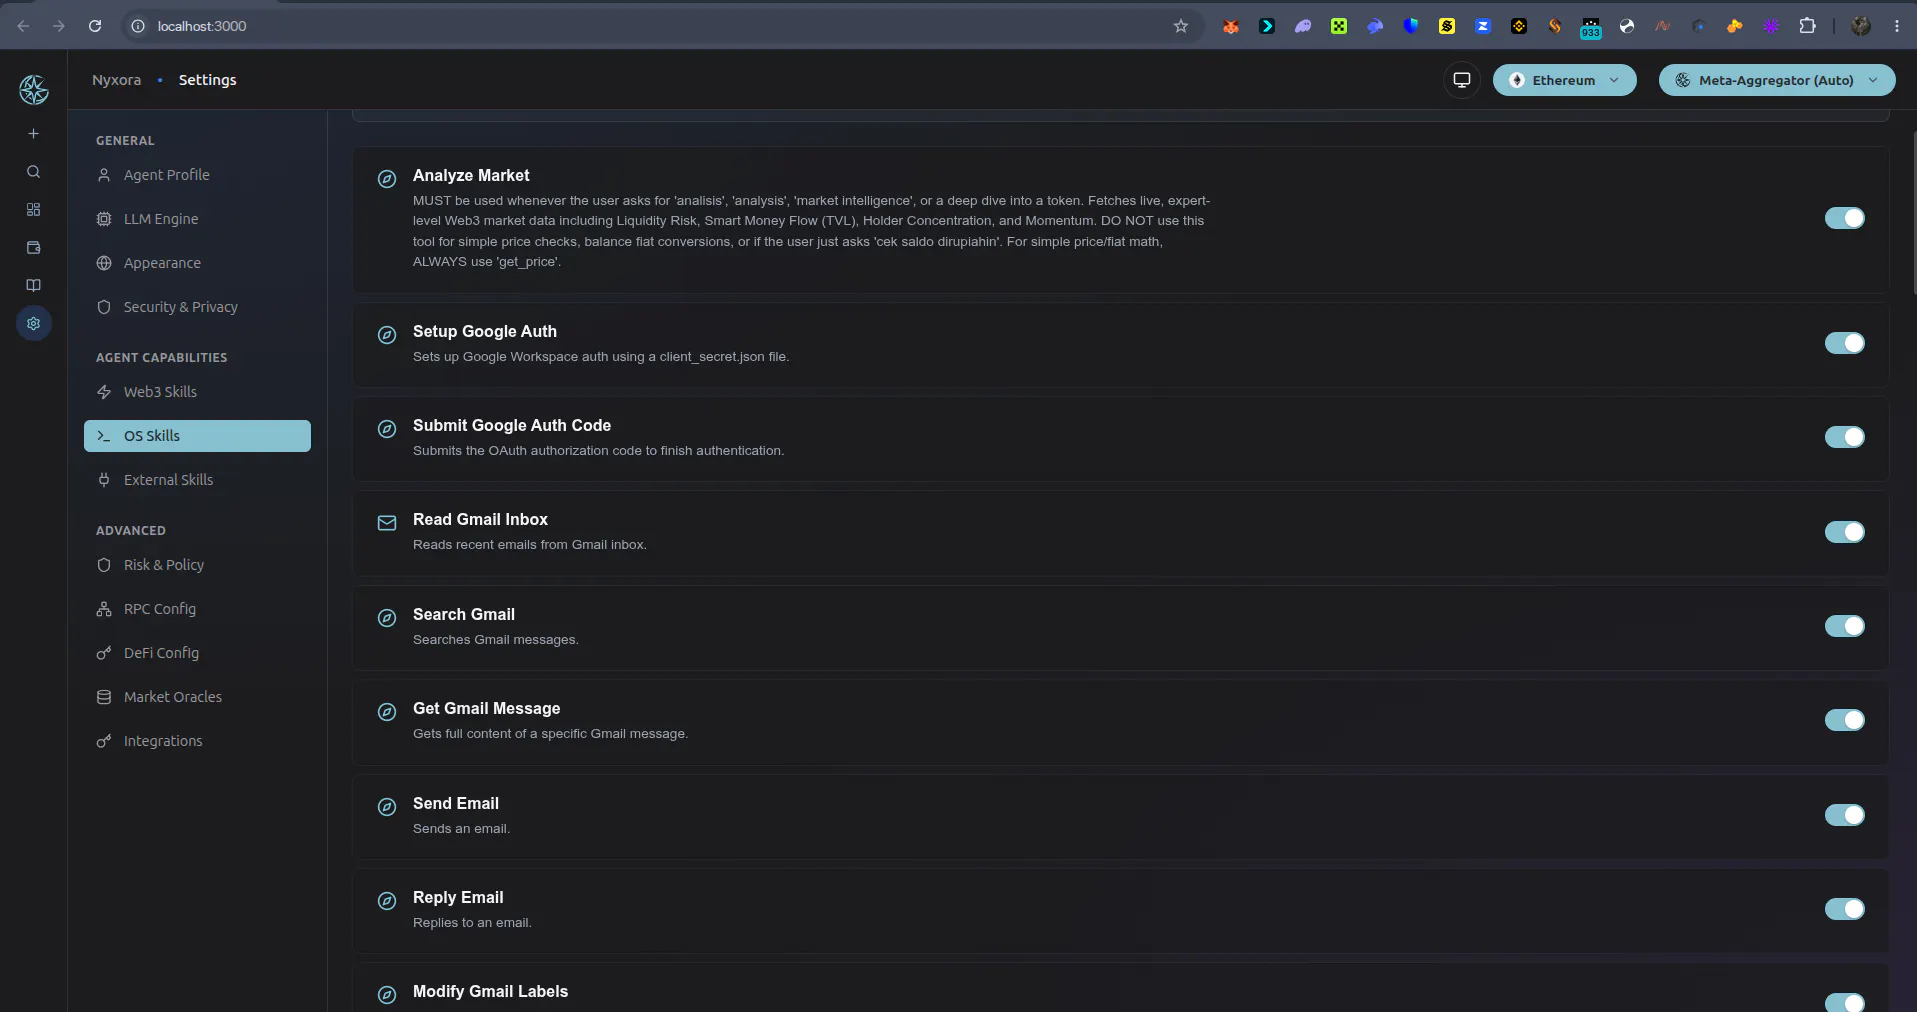Open the browser extensions puzzle icon

(1807, 26)
